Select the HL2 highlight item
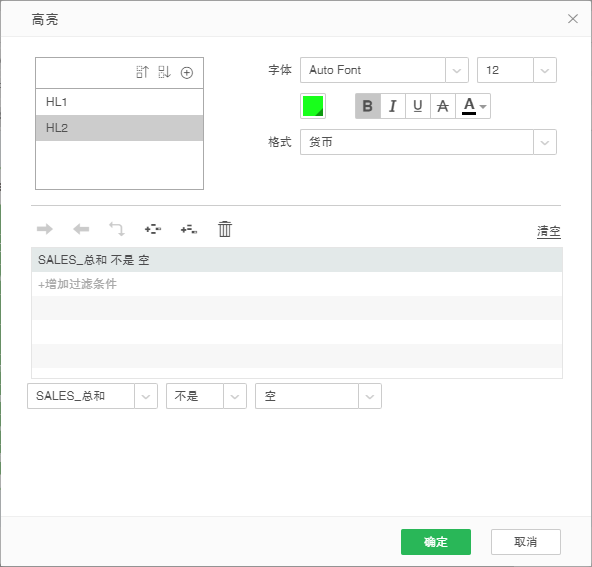592x567 pixels. [x=119, y=128]
